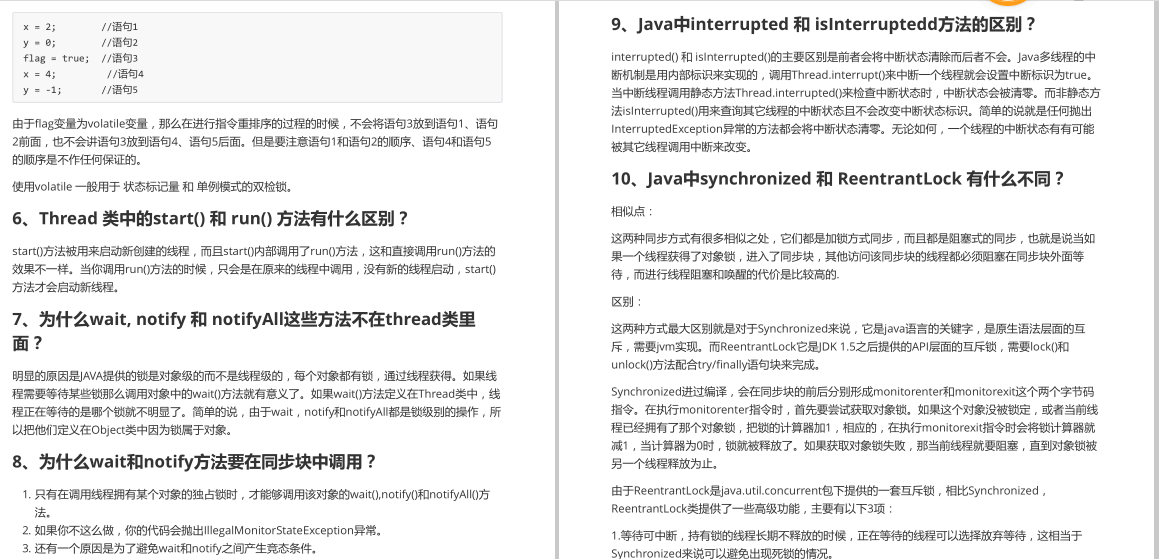Click heading '6、Thread 类中的start() 和 run()'
The height and width of the screenshot is (559, 1159).
coord(210,219)
